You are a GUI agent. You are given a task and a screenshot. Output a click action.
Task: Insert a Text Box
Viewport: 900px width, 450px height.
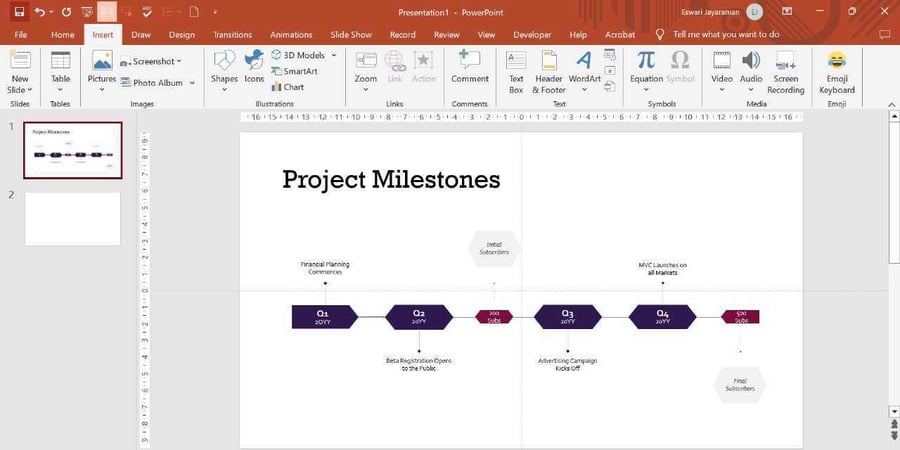click(x=516, y=72)
